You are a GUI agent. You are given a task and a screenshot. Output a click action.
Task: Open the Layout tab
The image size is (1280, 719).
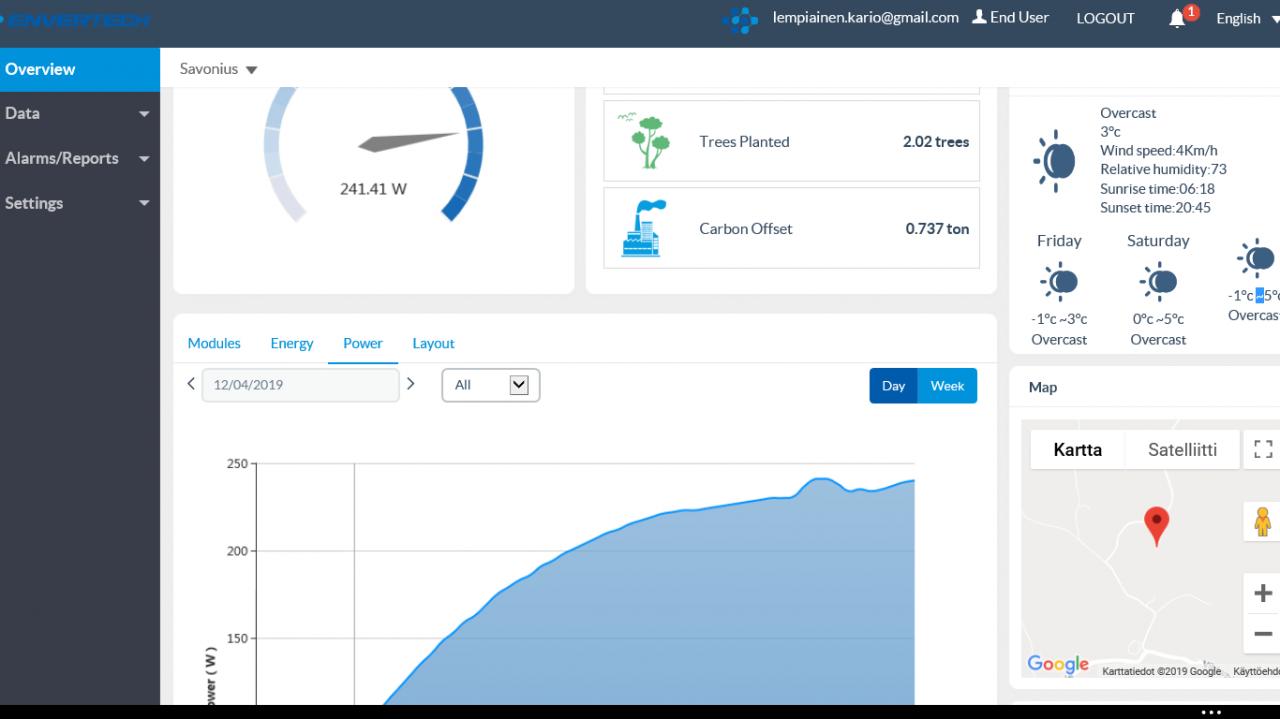[433, 343]
